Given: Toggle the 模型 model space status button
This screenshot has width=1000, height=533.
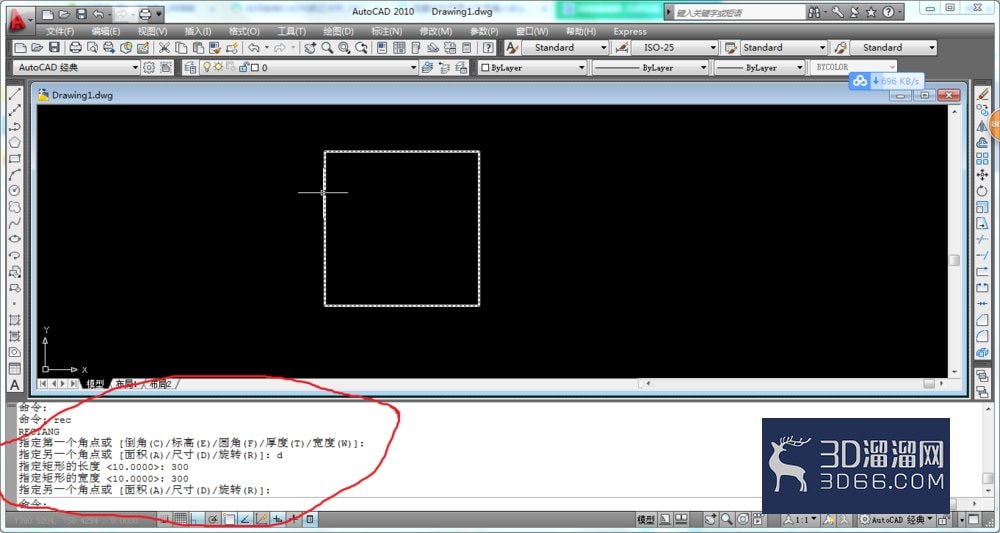Looking at the screenshot, I should point(646,520).
